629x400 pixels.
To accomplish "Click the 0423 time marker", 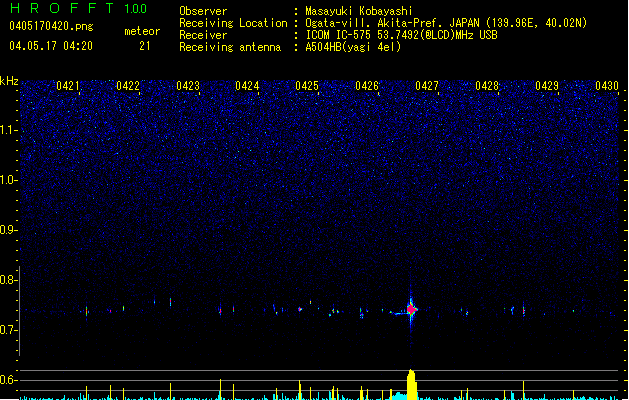I will pyautogui.click(x=188, y=86).
